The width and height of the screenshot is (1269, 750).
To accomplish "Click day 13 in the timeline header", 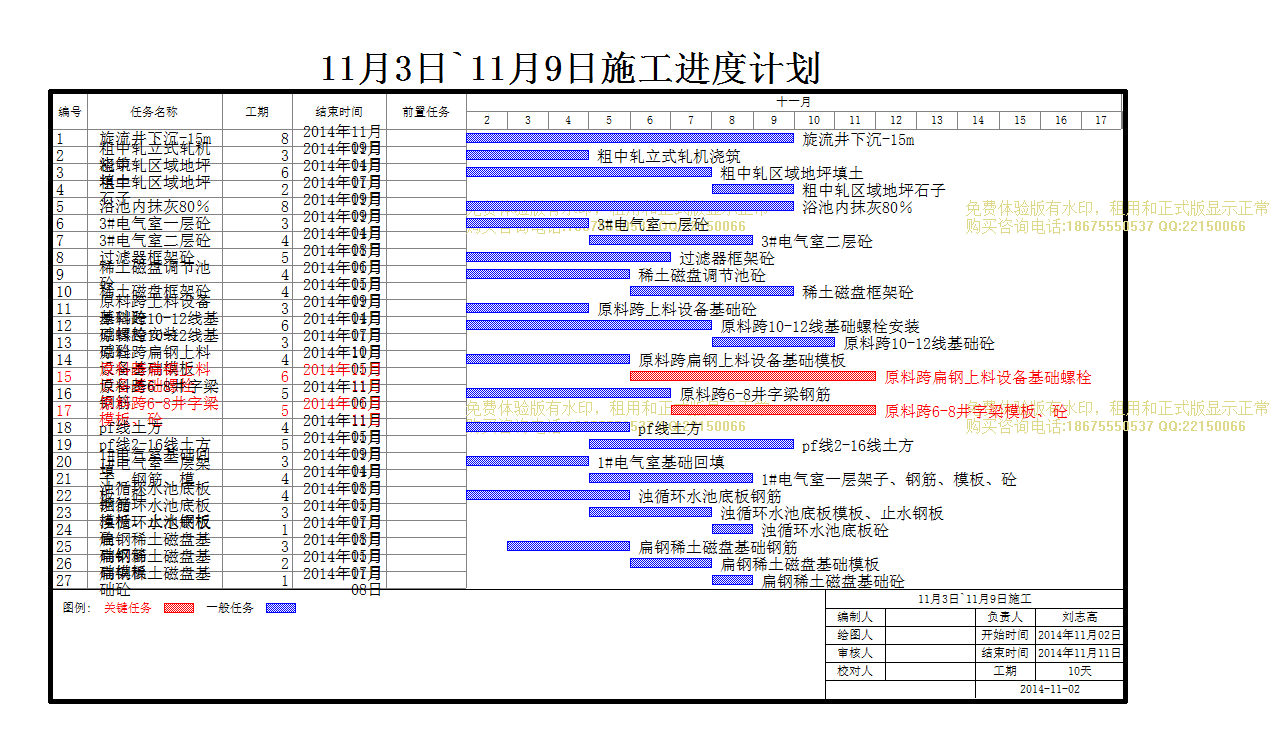I will click(937, 120).
